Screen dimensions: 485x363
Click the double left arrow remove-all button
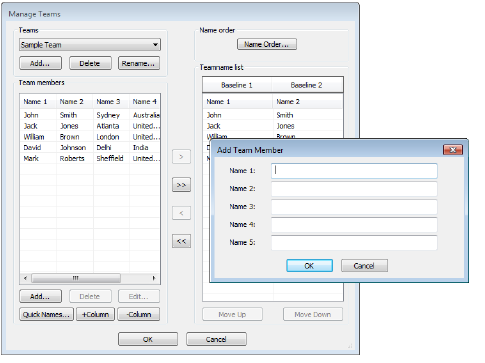tap(181, 241)
